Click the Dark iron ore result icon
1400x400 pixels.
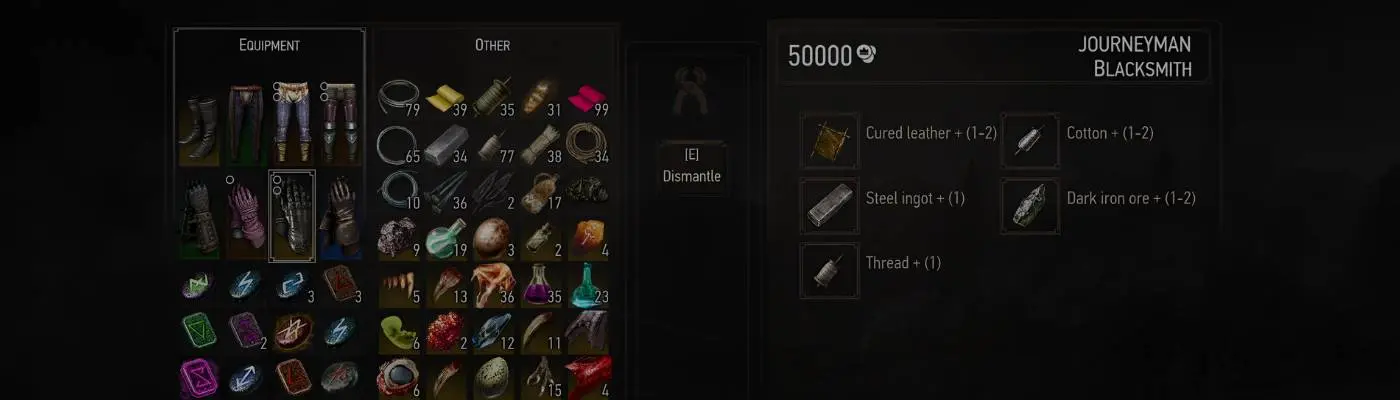[x=1030, y=206]
